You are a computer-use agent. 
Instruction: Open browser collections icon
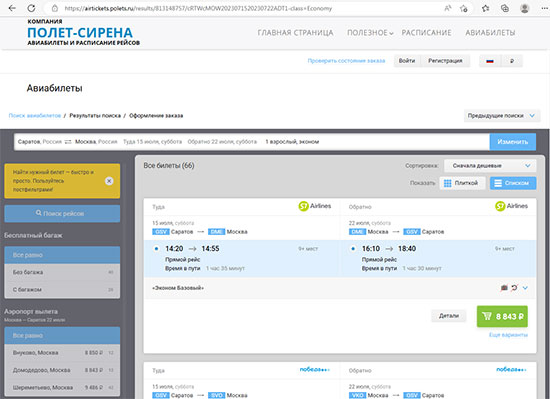(x=505, y=8)
